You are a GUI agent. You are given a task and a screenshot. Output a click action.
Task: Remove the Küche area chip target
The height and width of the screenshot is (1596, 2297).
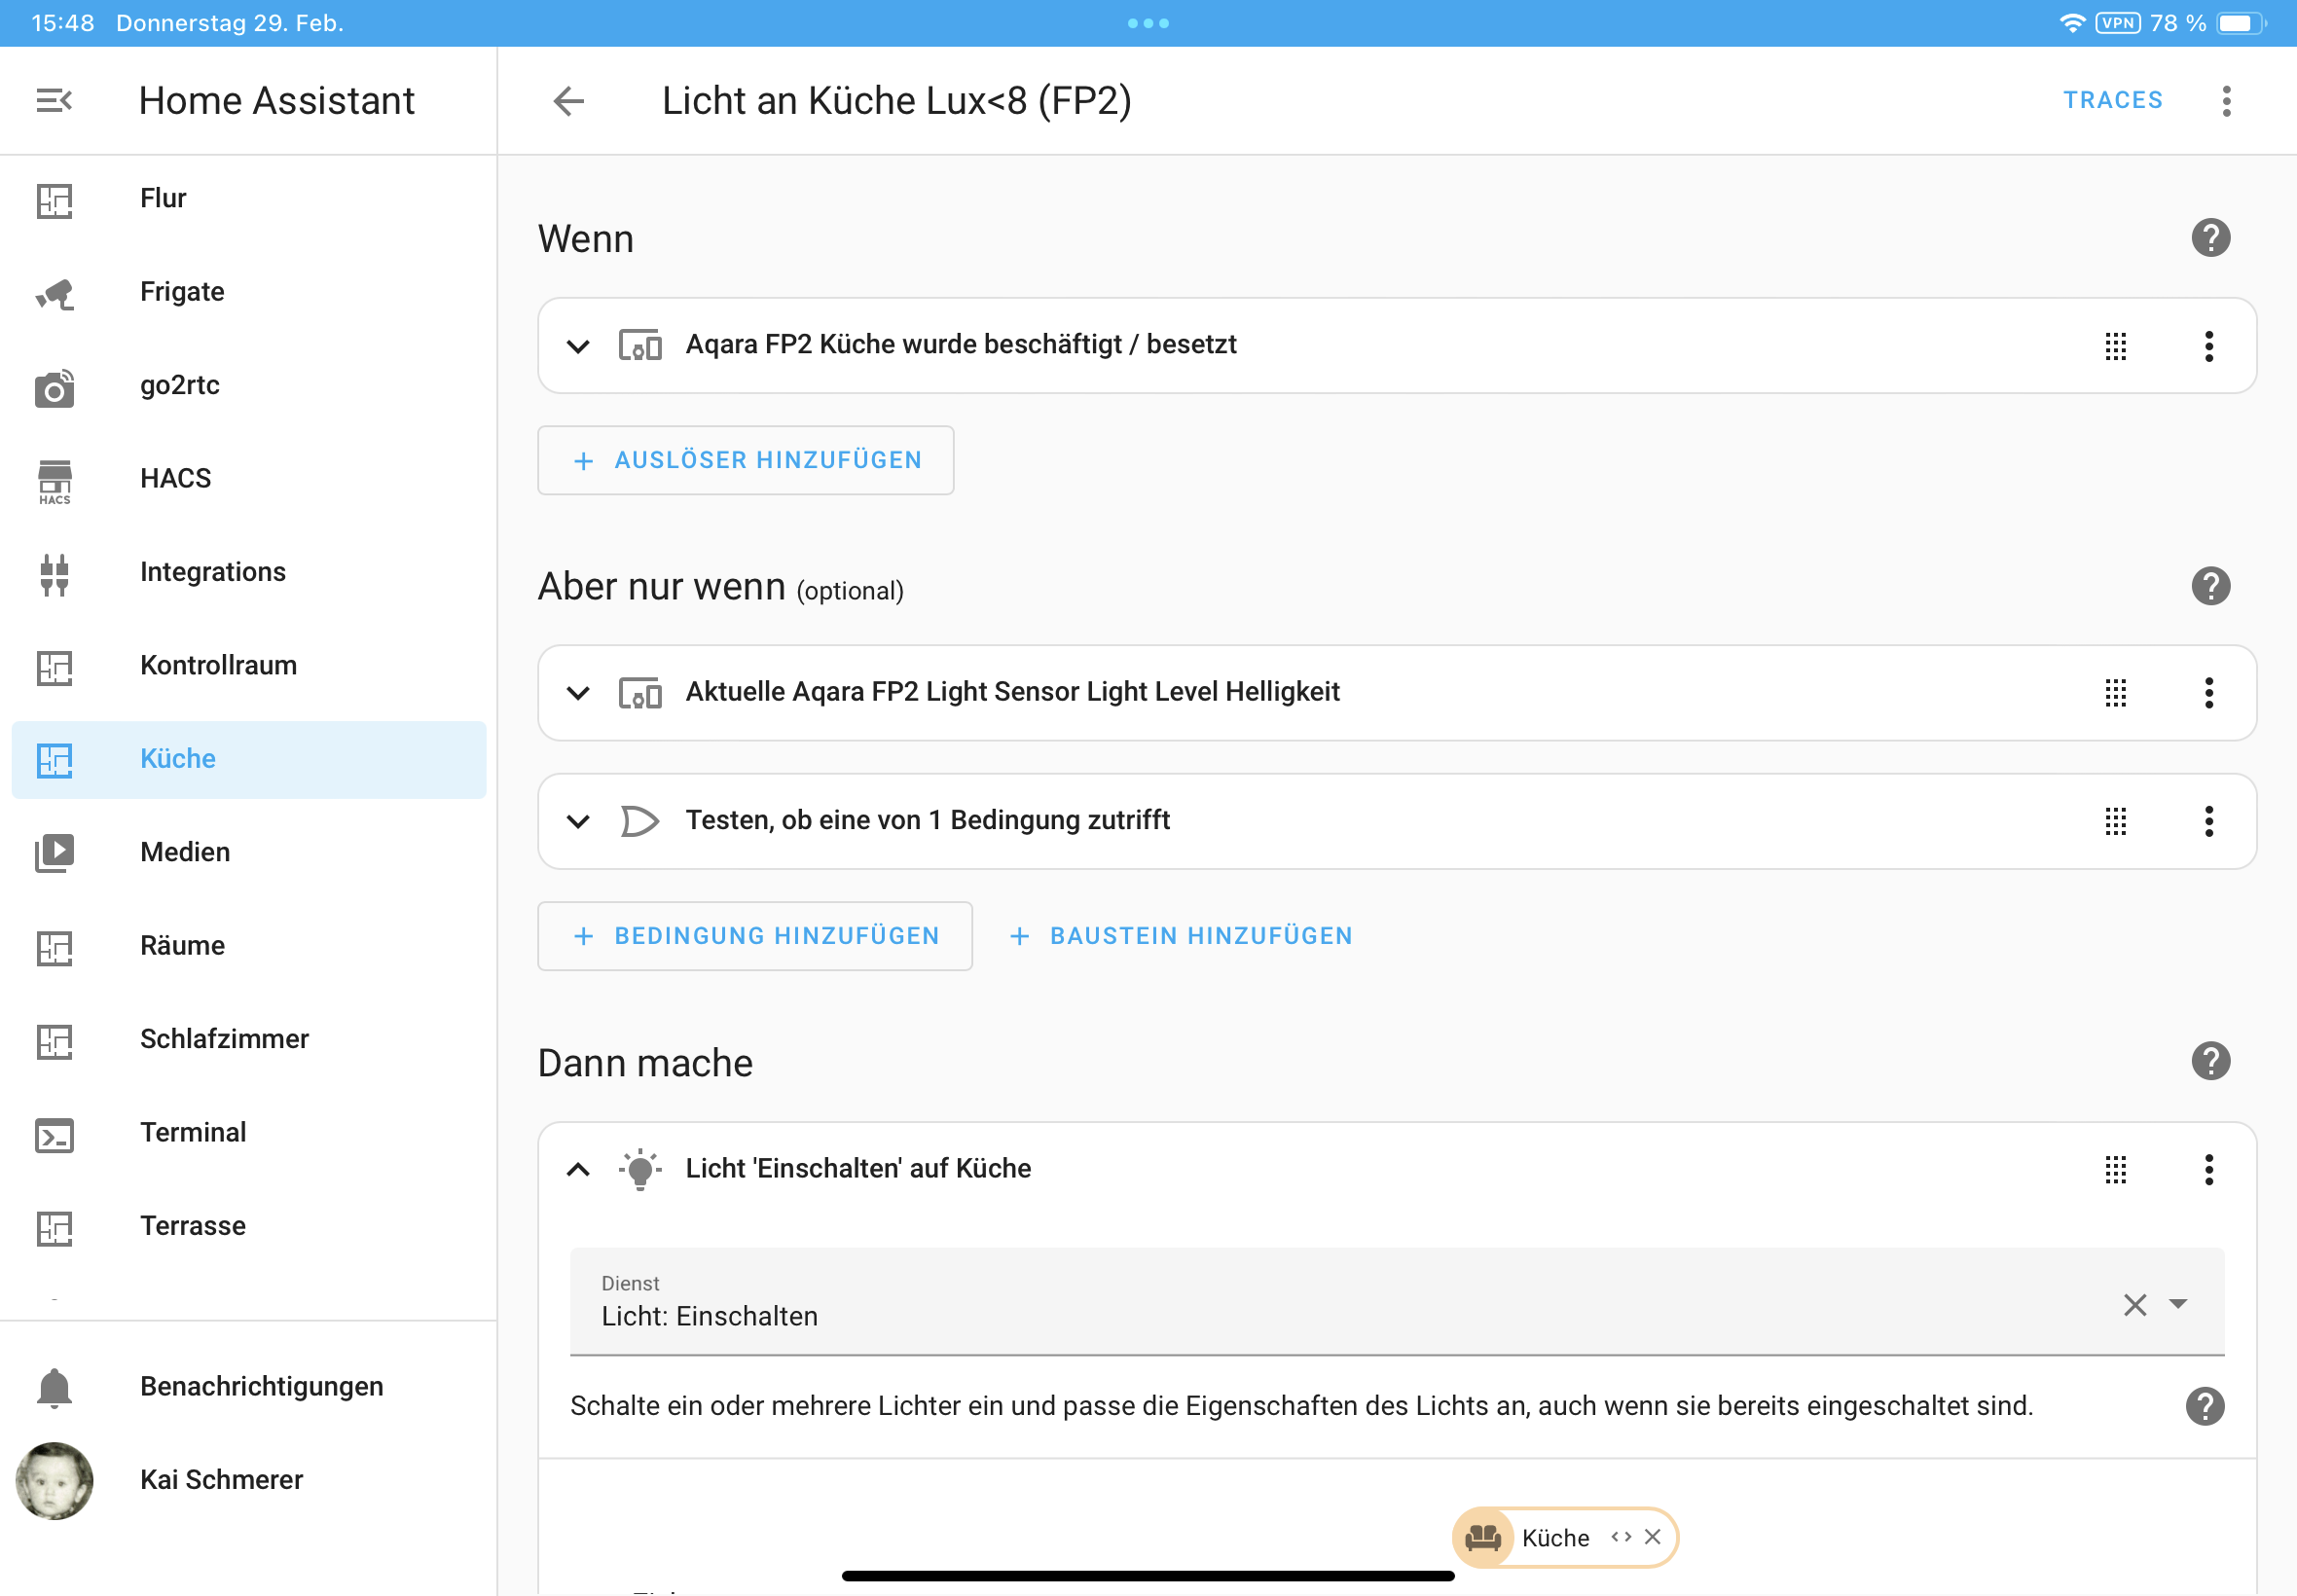coord(1653,1537)
